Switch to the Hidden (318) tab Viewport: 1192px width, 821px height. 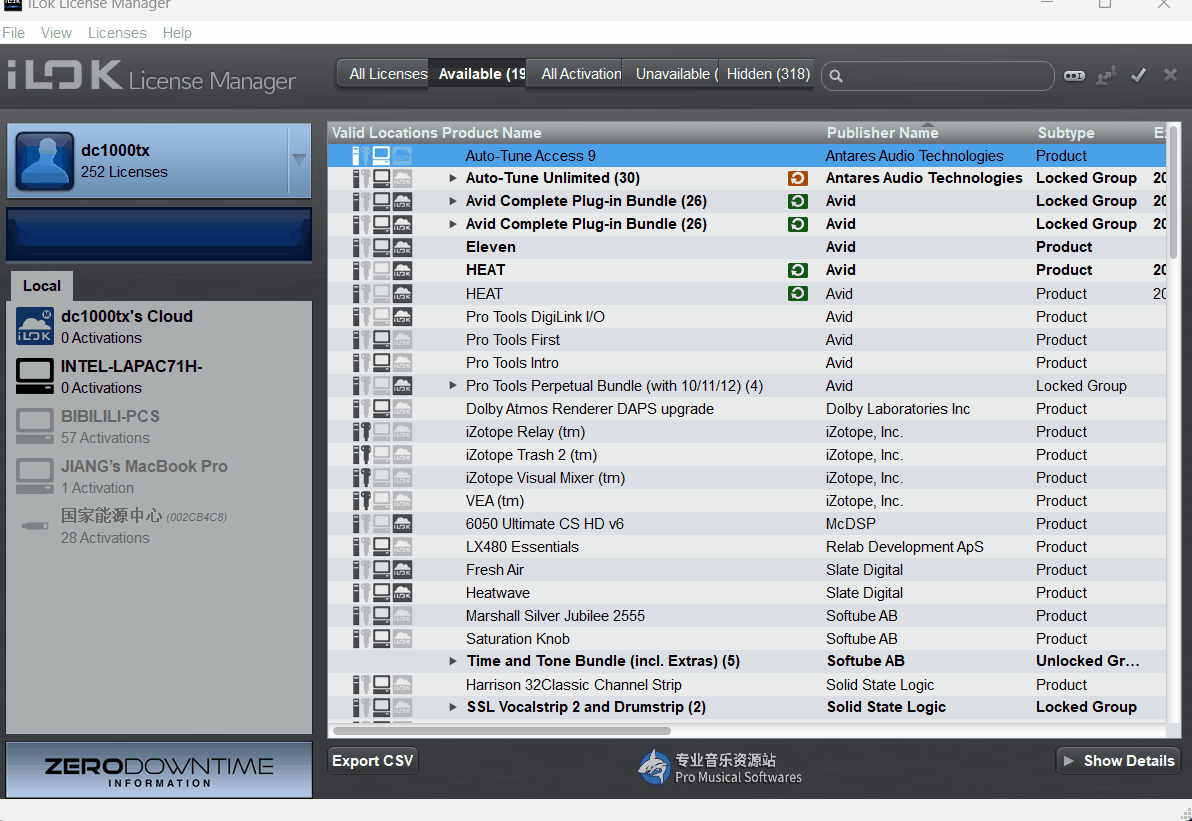767,74
